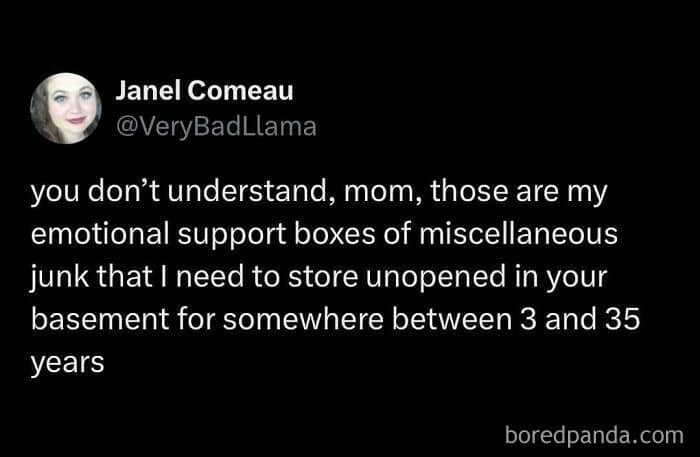Click the word 'unopened' in the tweet

point(436,277)
